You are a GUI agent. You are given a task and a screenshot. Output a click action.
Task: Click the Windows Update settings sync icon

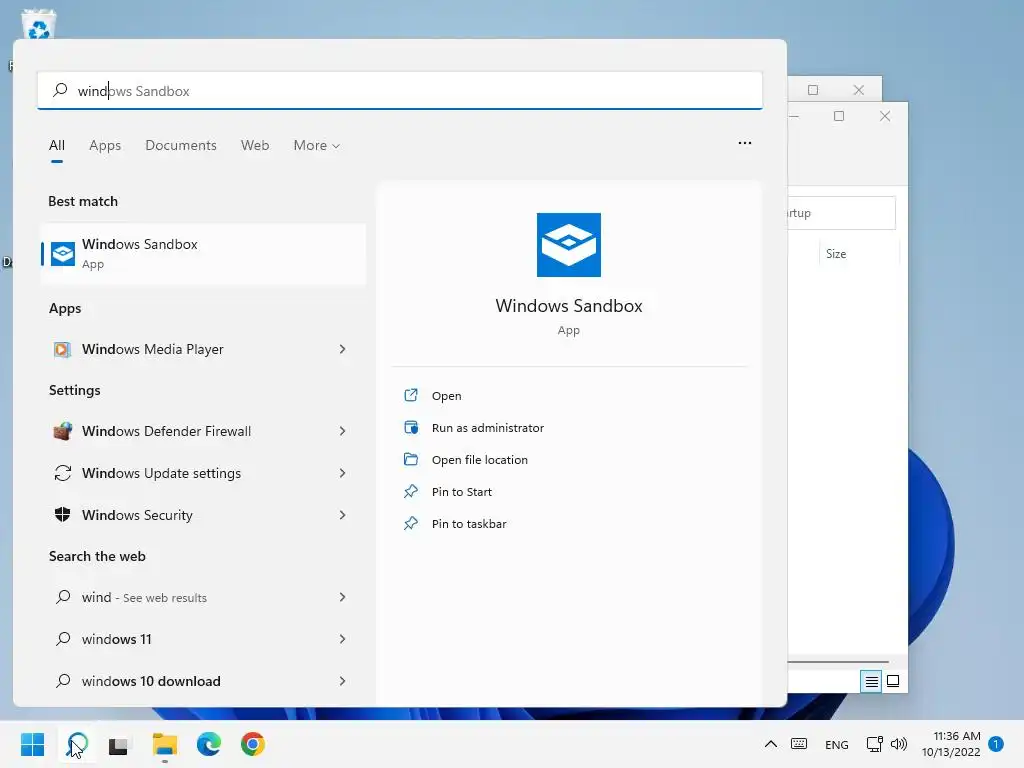click(x=63, y=473)
